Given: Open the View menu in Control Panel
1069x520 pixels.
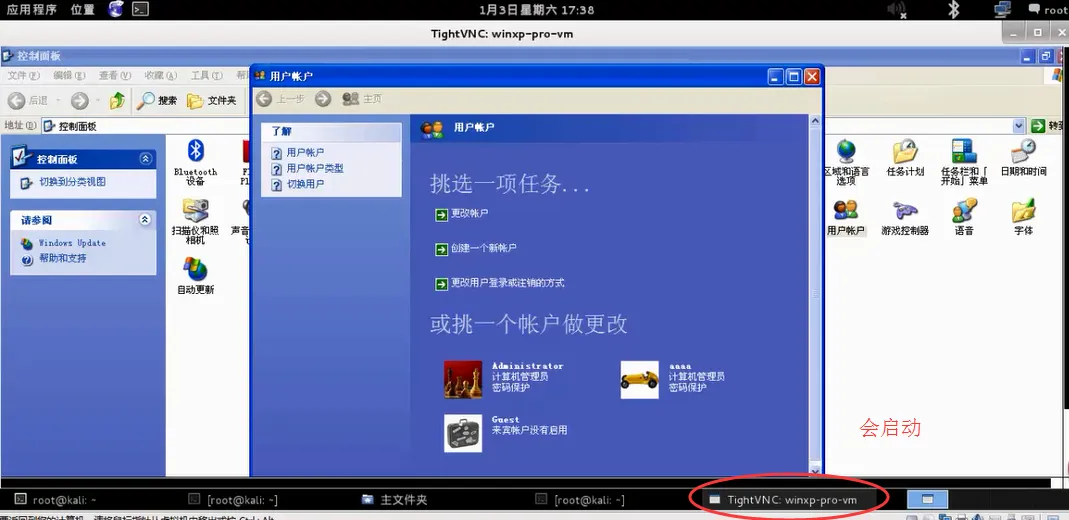Looking at the screenshot, I should (115, 76).
